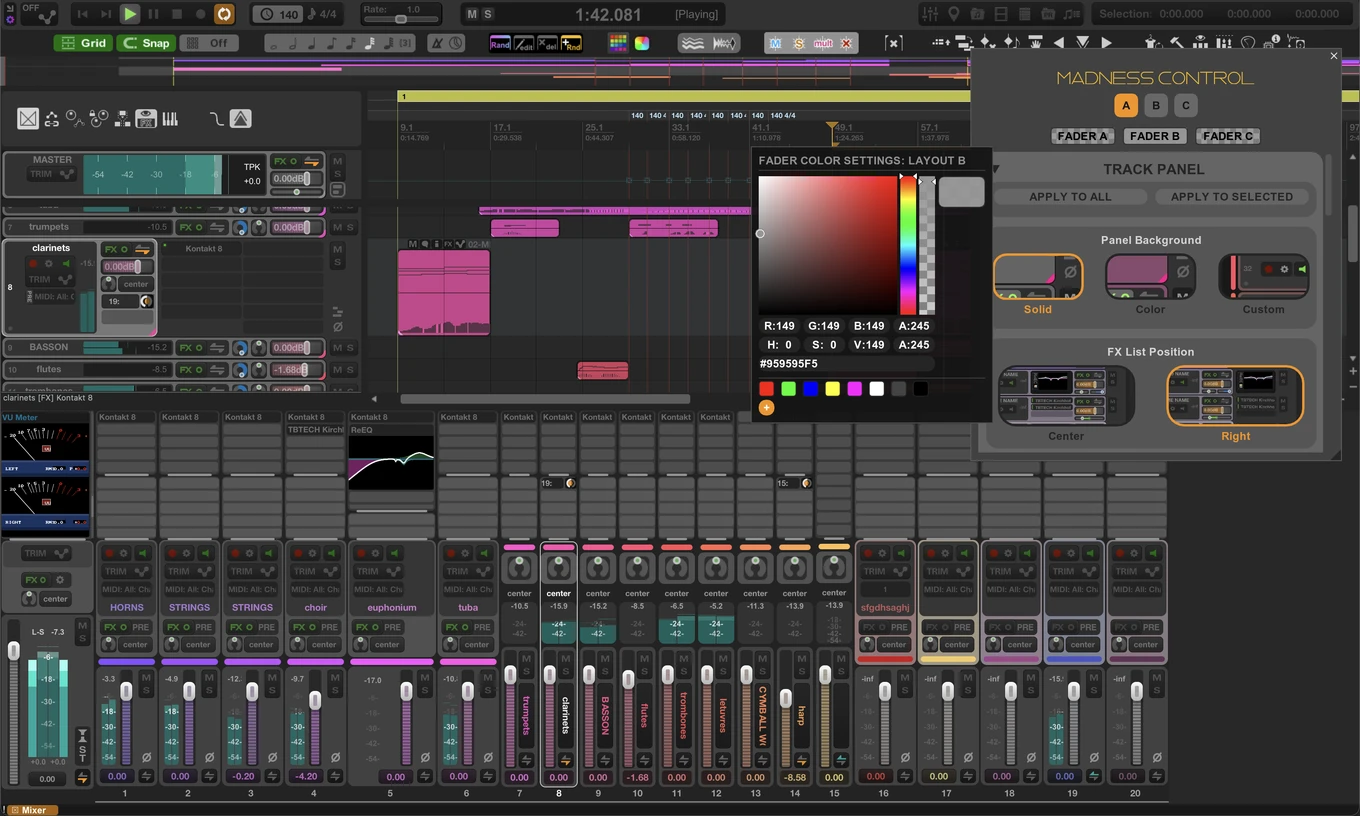The image size is (1360, 816).
Task: Open pan mode 'center' on HORNS strip
Action: (x=135, y=645)
